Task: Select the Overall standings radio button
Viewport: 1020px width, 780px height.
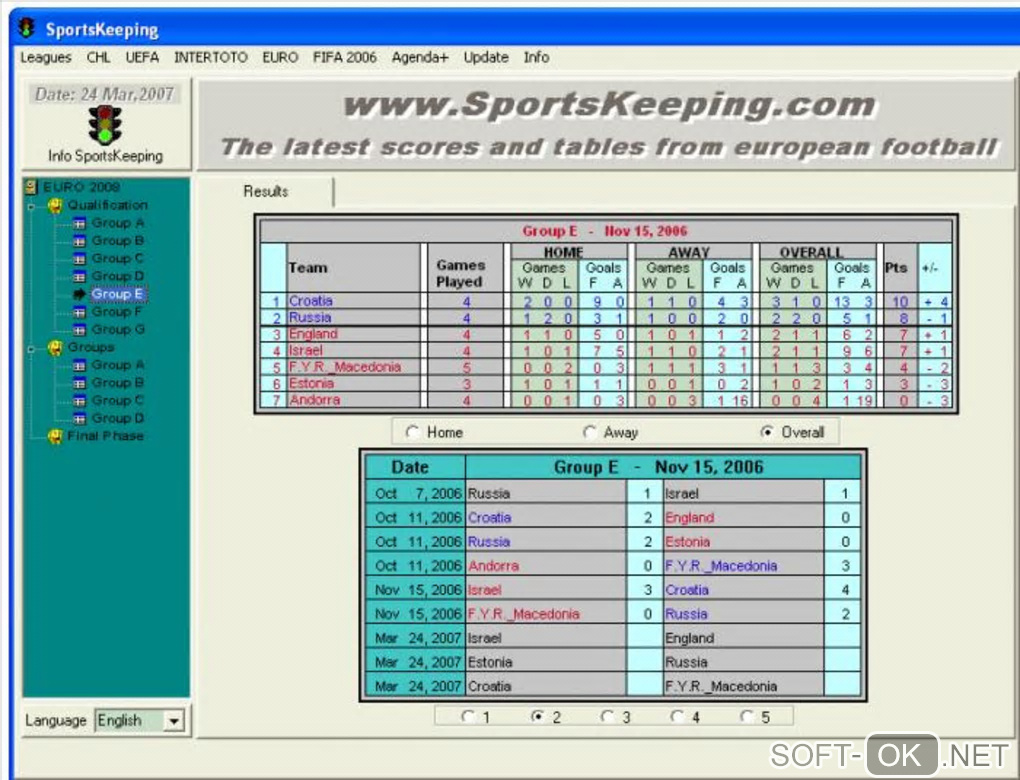Action: coord(767,432)
